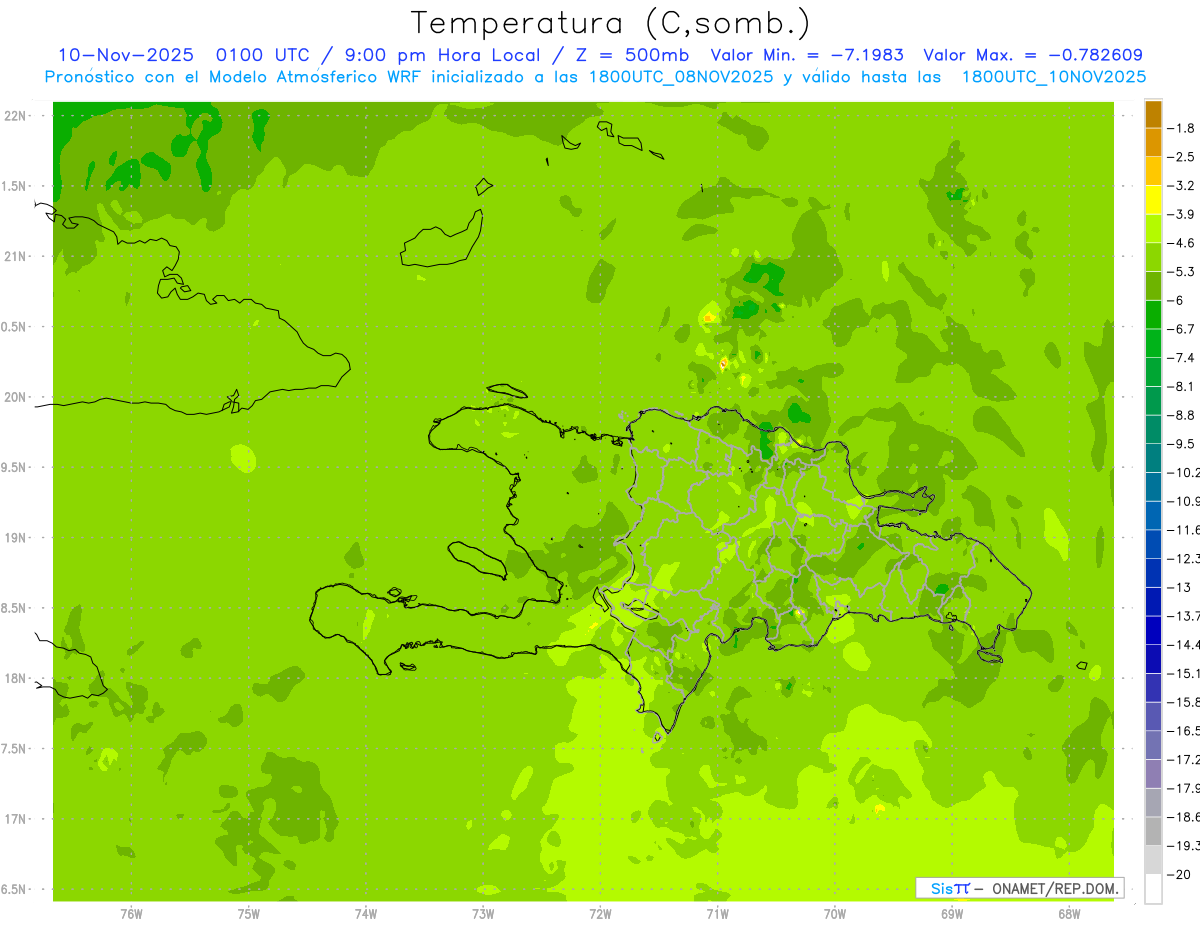Click the "22N" latitude label
This screenshot has width=1200, height=927.
[x=16, y=116]
